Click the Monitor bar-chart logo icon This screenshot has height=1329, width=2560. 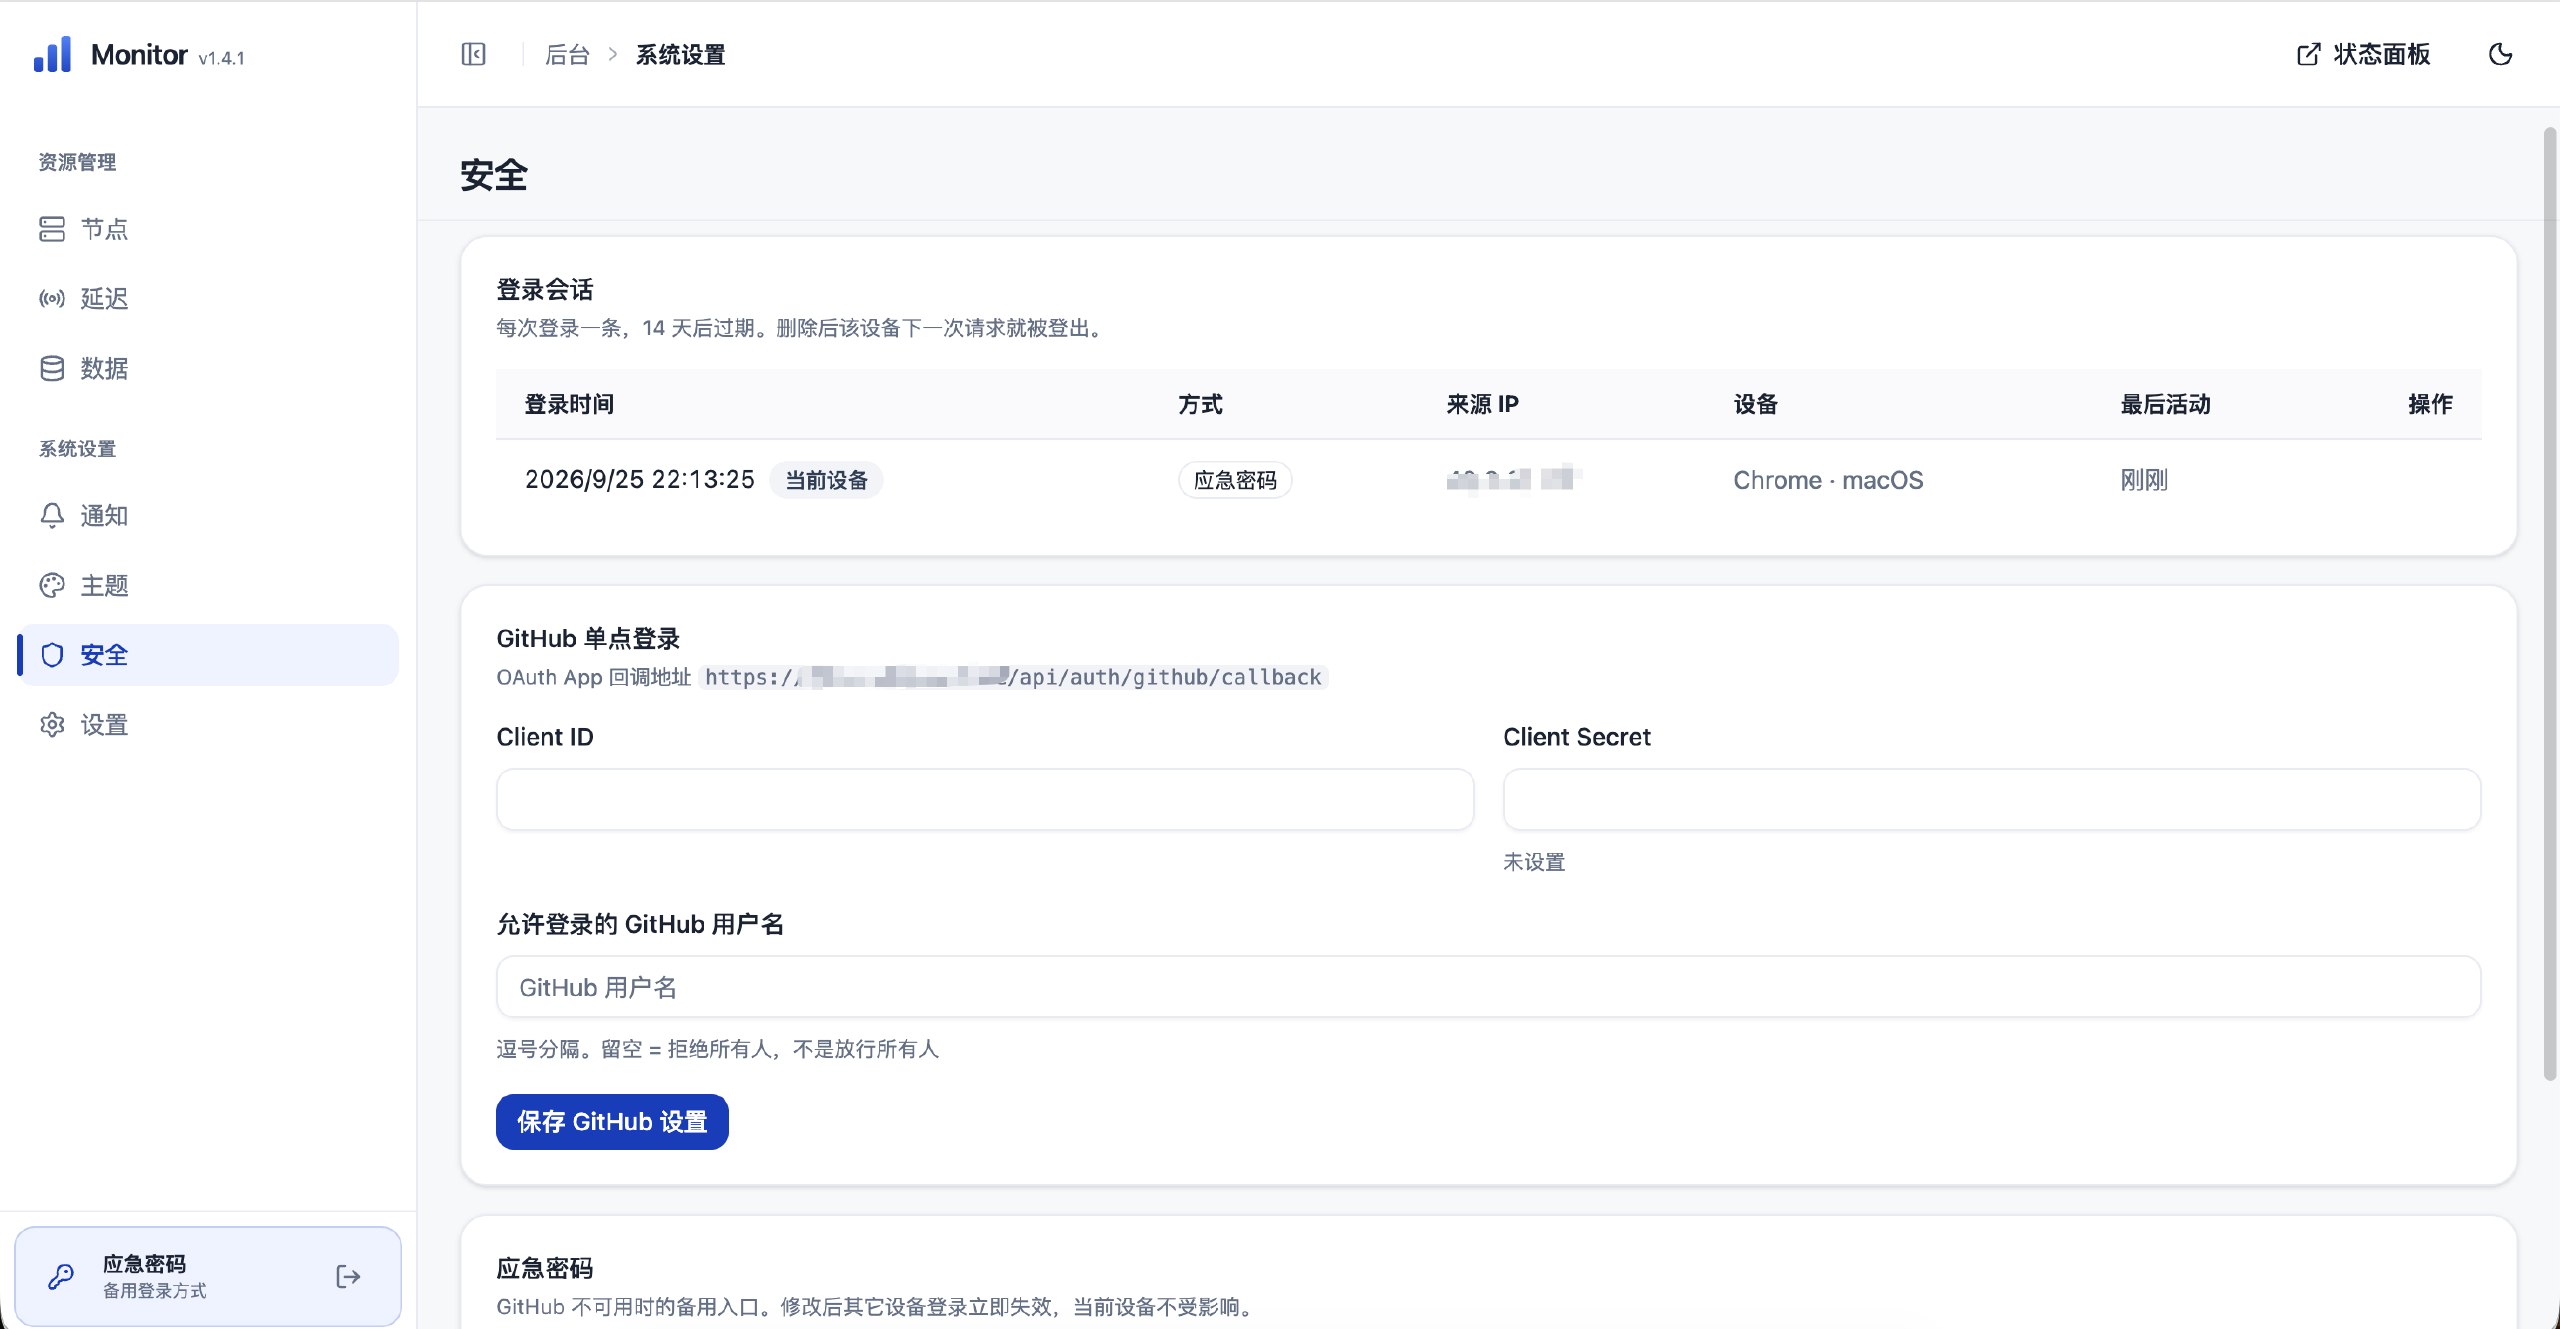coord(52,54)
